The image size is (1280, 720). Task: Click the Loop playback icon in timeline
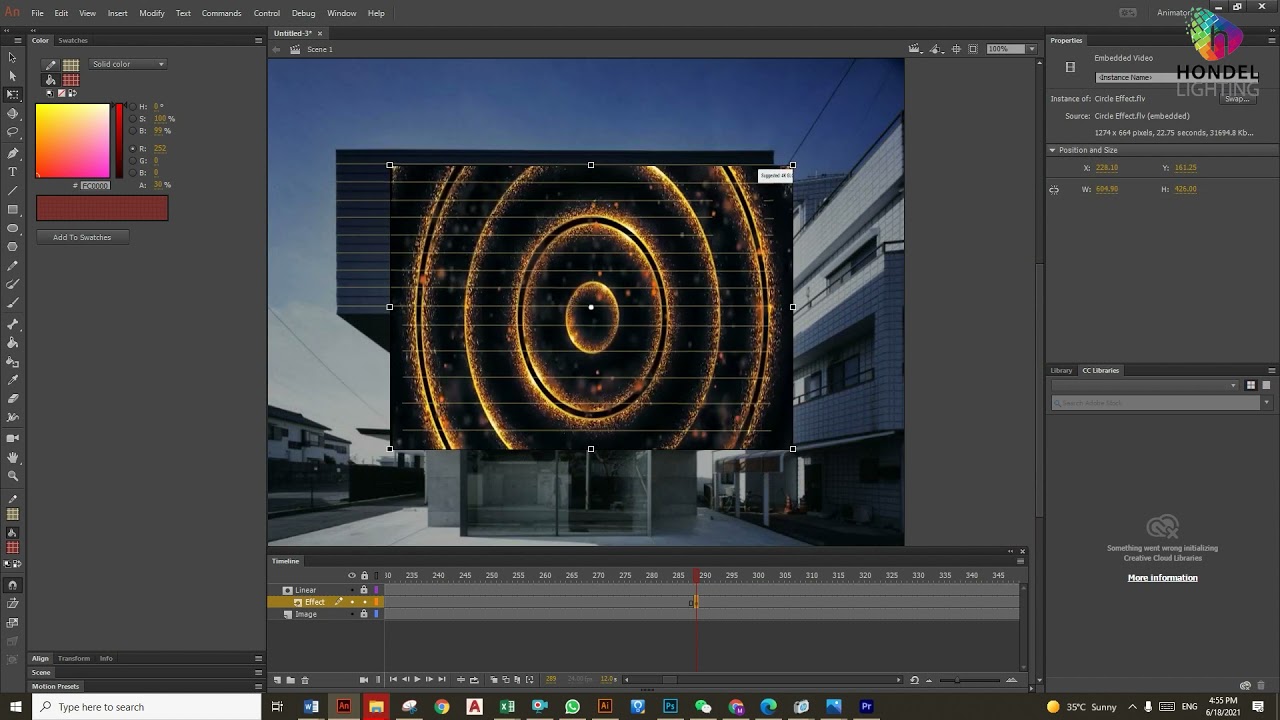475,680
